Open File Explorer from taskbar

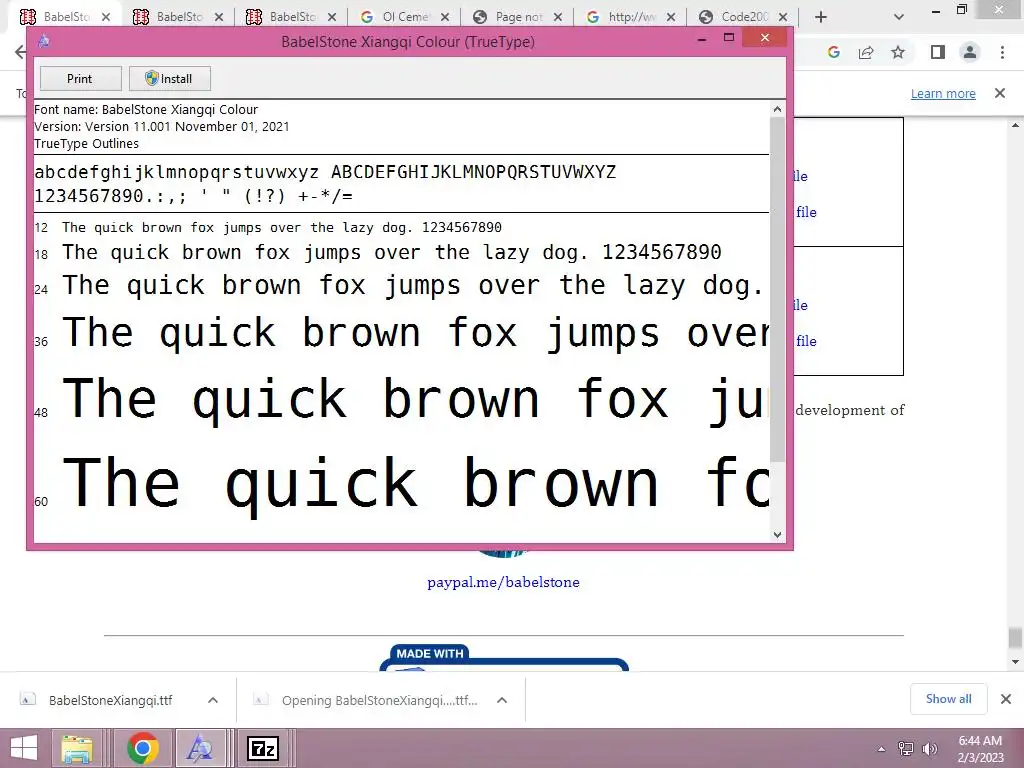pos(77,748)
